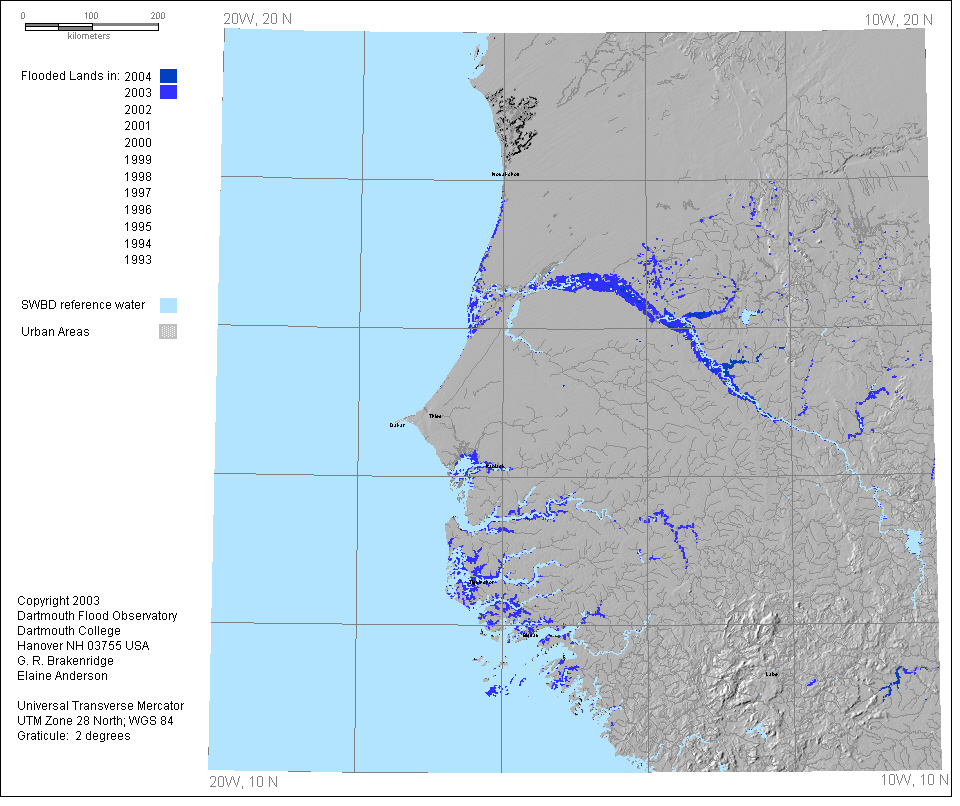Click the '20W, 10 N' corner label
The width and height of the screenshot is (960, 806).
tap(243, 780)
